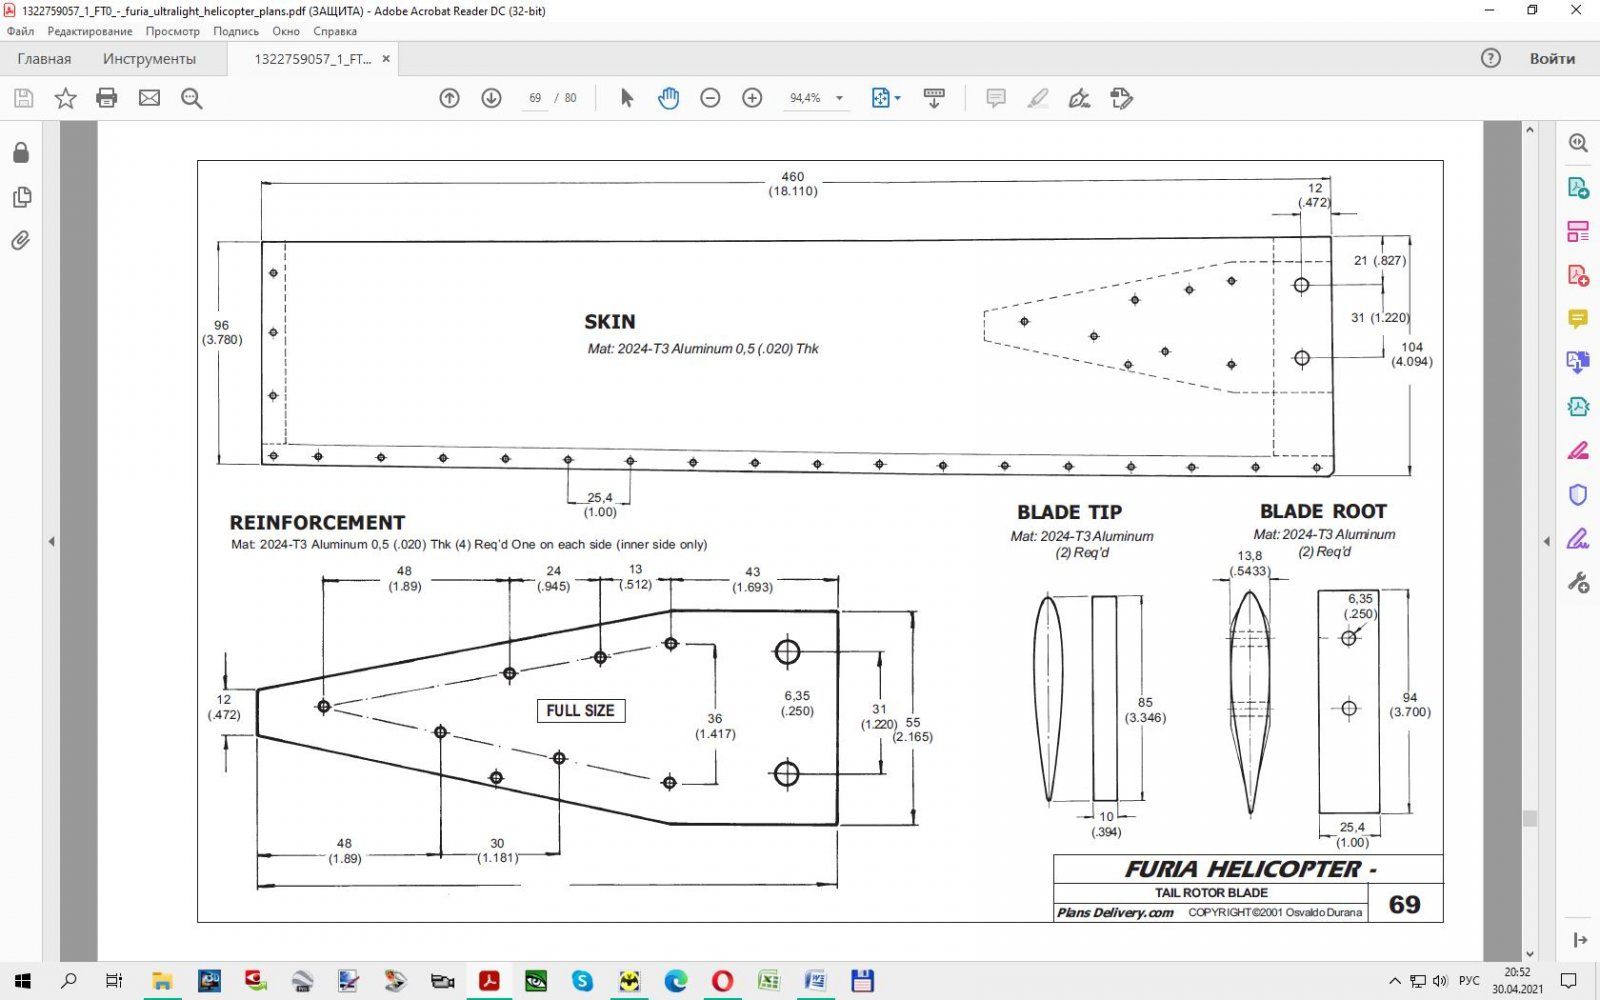Open the Файл menu
The width and height of the screenshot is (1600, 1000).
point(20,31)
